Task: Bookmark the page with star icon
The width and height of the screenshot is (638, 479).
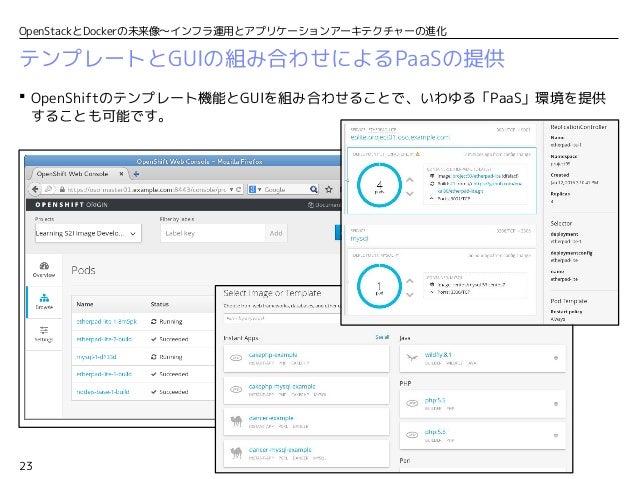Action: click(329, 189)
